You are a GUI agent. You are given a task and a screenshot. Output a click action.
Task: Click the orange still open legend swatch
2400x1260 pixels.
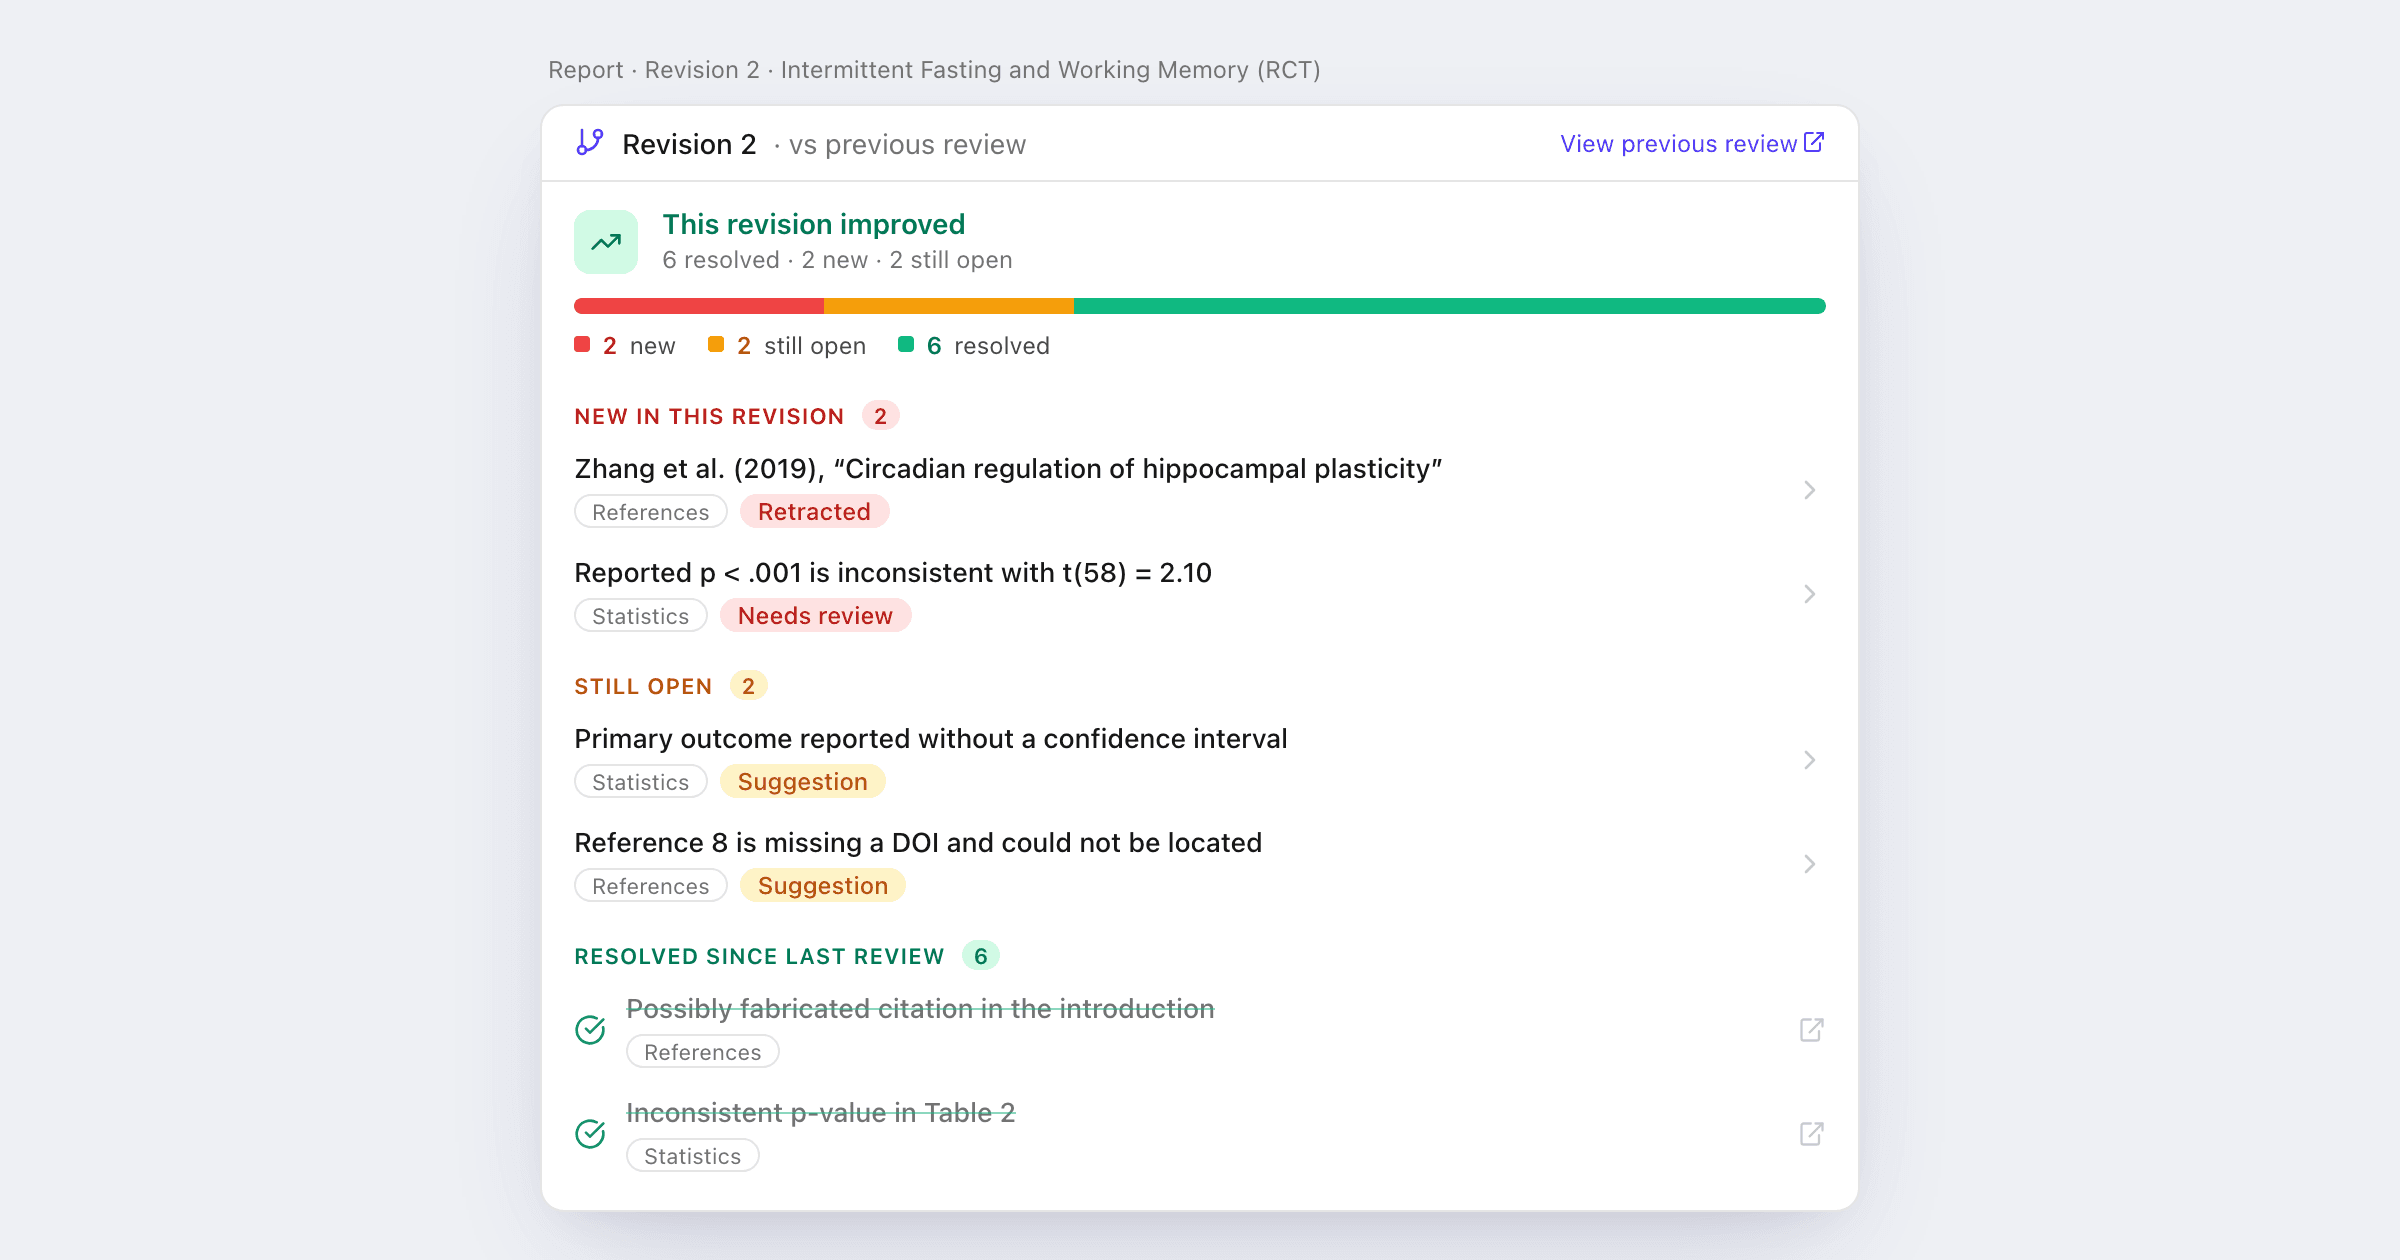716,345
